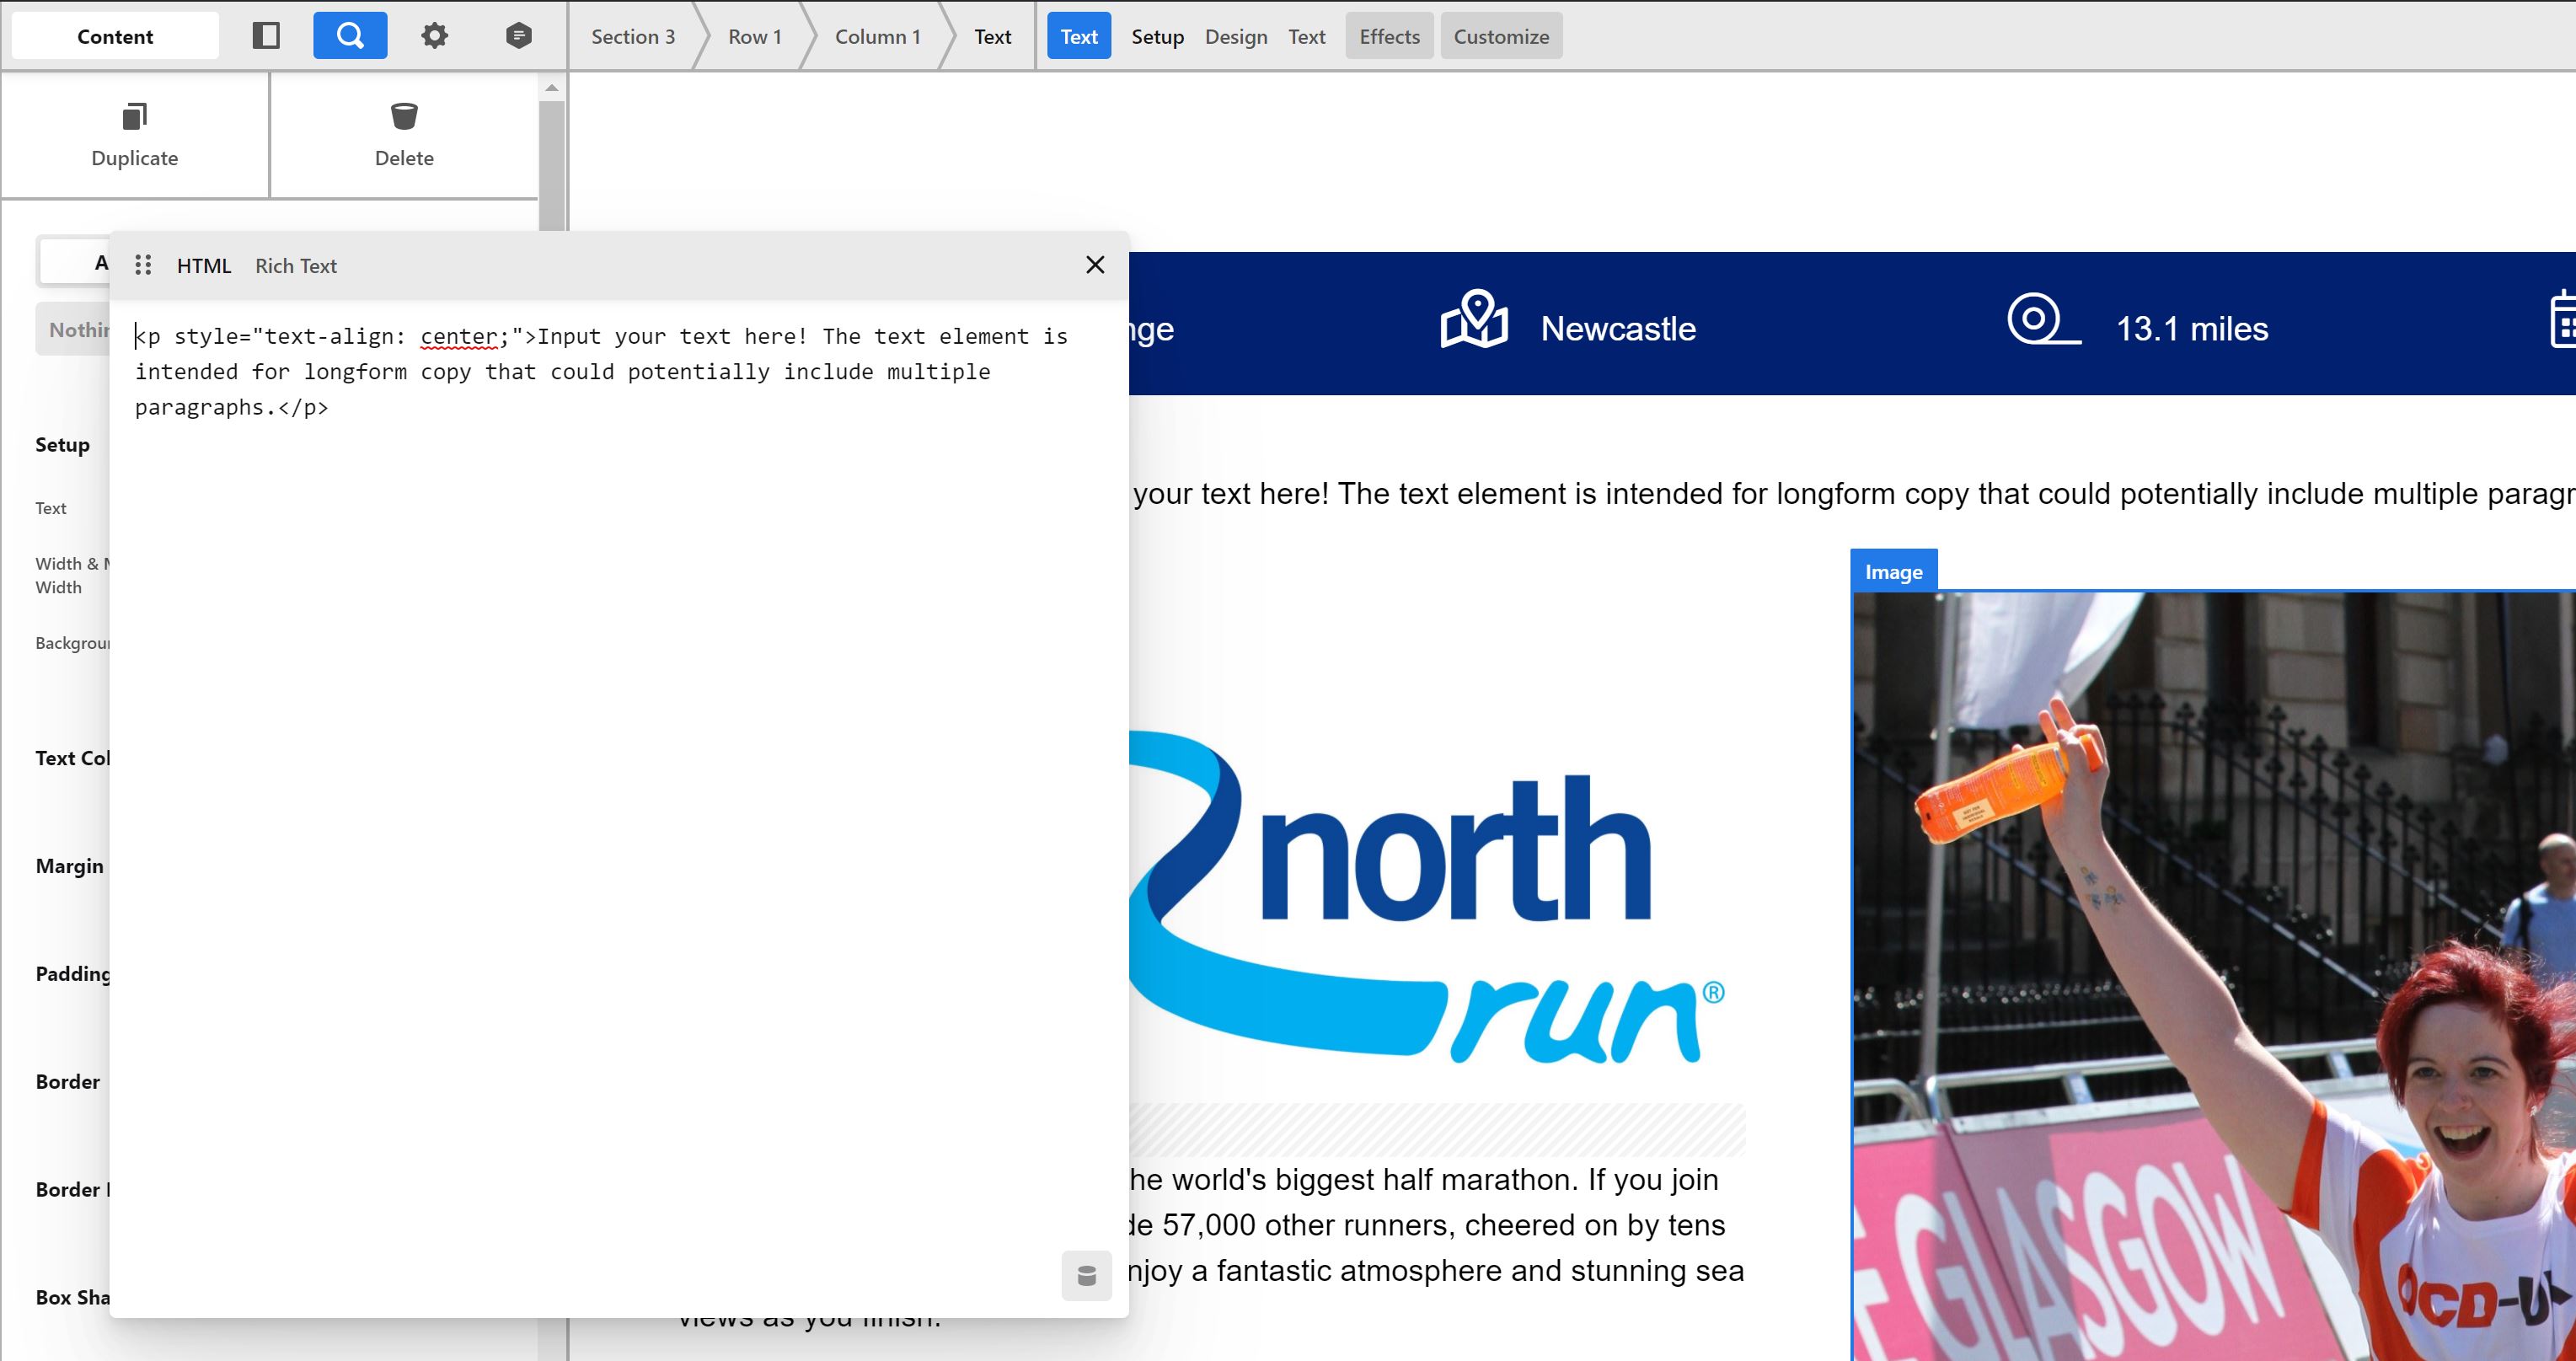Open the Text tab next to Design
Screen dimensions: 2576x1361
tap(1306, 36)
